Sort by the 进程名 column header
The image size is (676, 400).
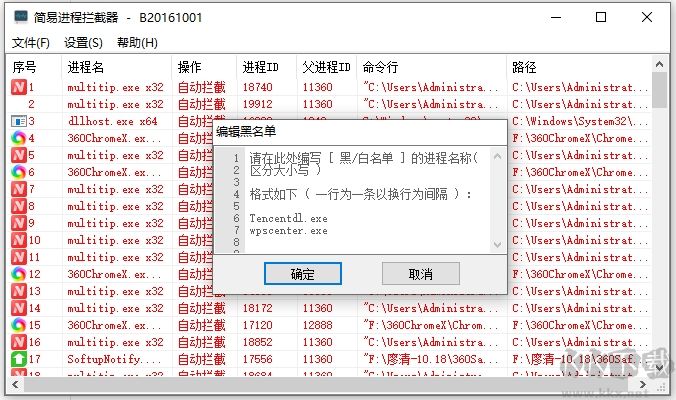[x=116, y=67]
